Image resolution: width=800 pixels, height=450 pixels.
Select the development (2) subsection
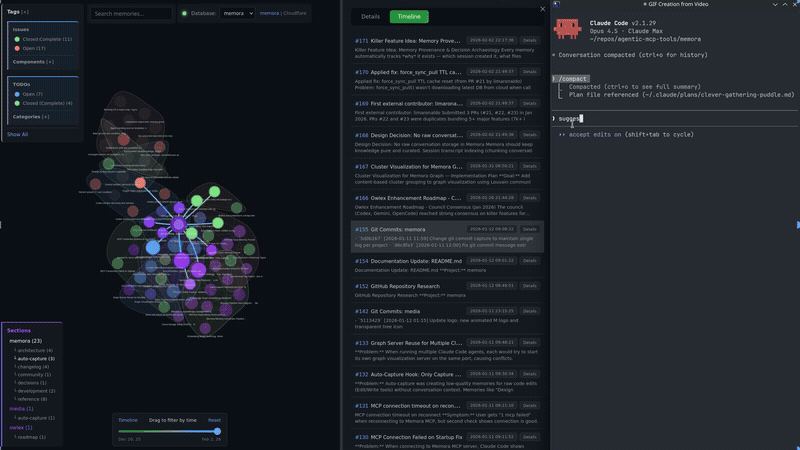click(35, 391)
